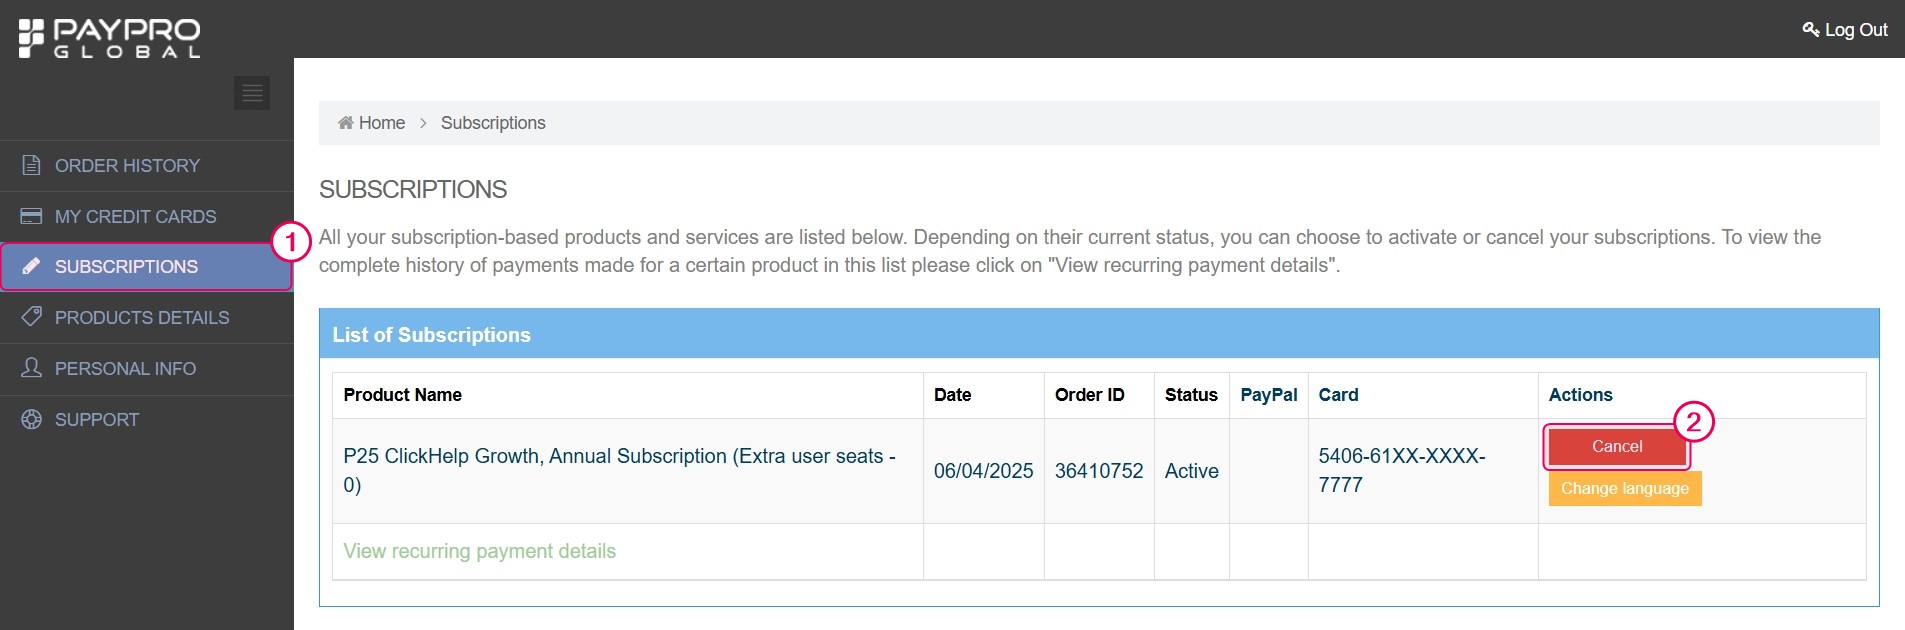
Task: Open MY CREDIT CARDS in sidebar
Action: [x=147, y=217]
